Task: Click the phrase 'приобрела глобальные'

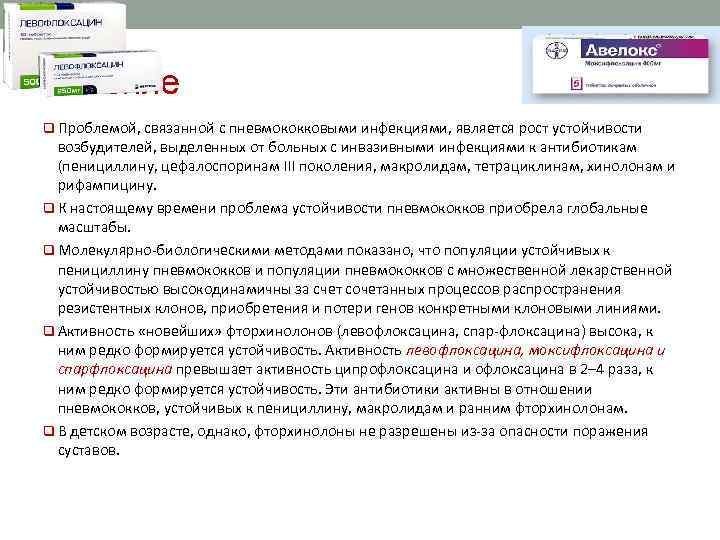Action: pos(568,208)
